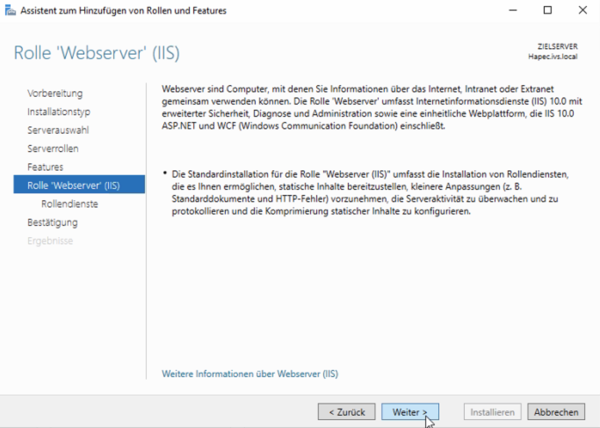Select the Vorbereitung step
This screenshot has width=600, height=428.
coord(55,93)
